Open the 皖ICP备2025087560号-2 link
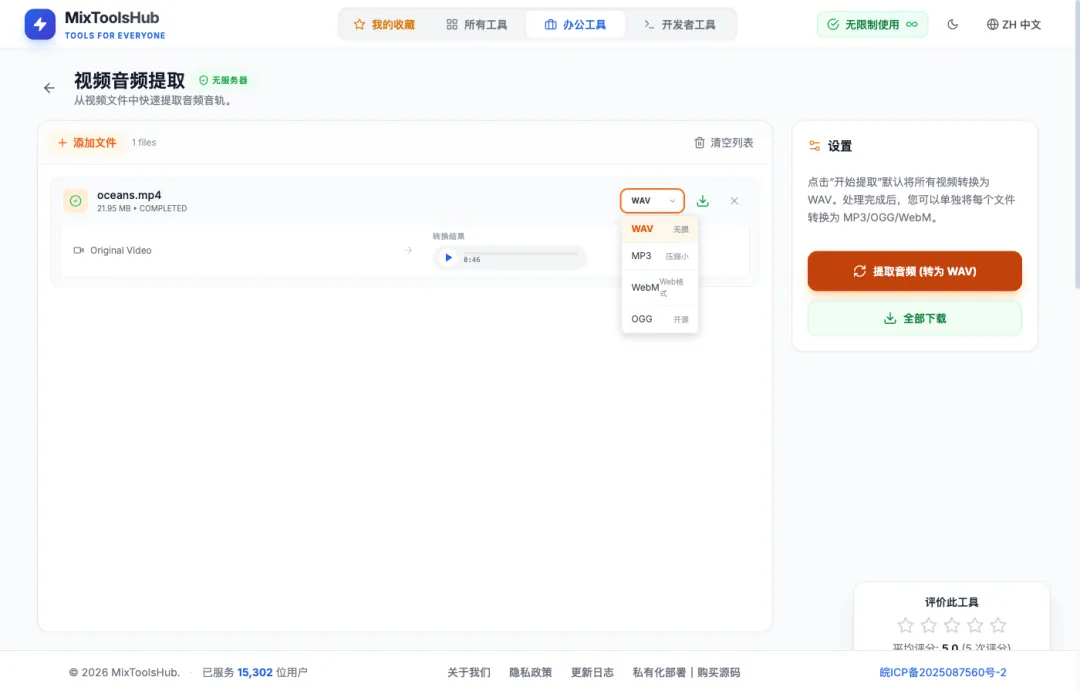This screenshot has height=694, width=1080. pyautogui.click(x=943, y=673)
